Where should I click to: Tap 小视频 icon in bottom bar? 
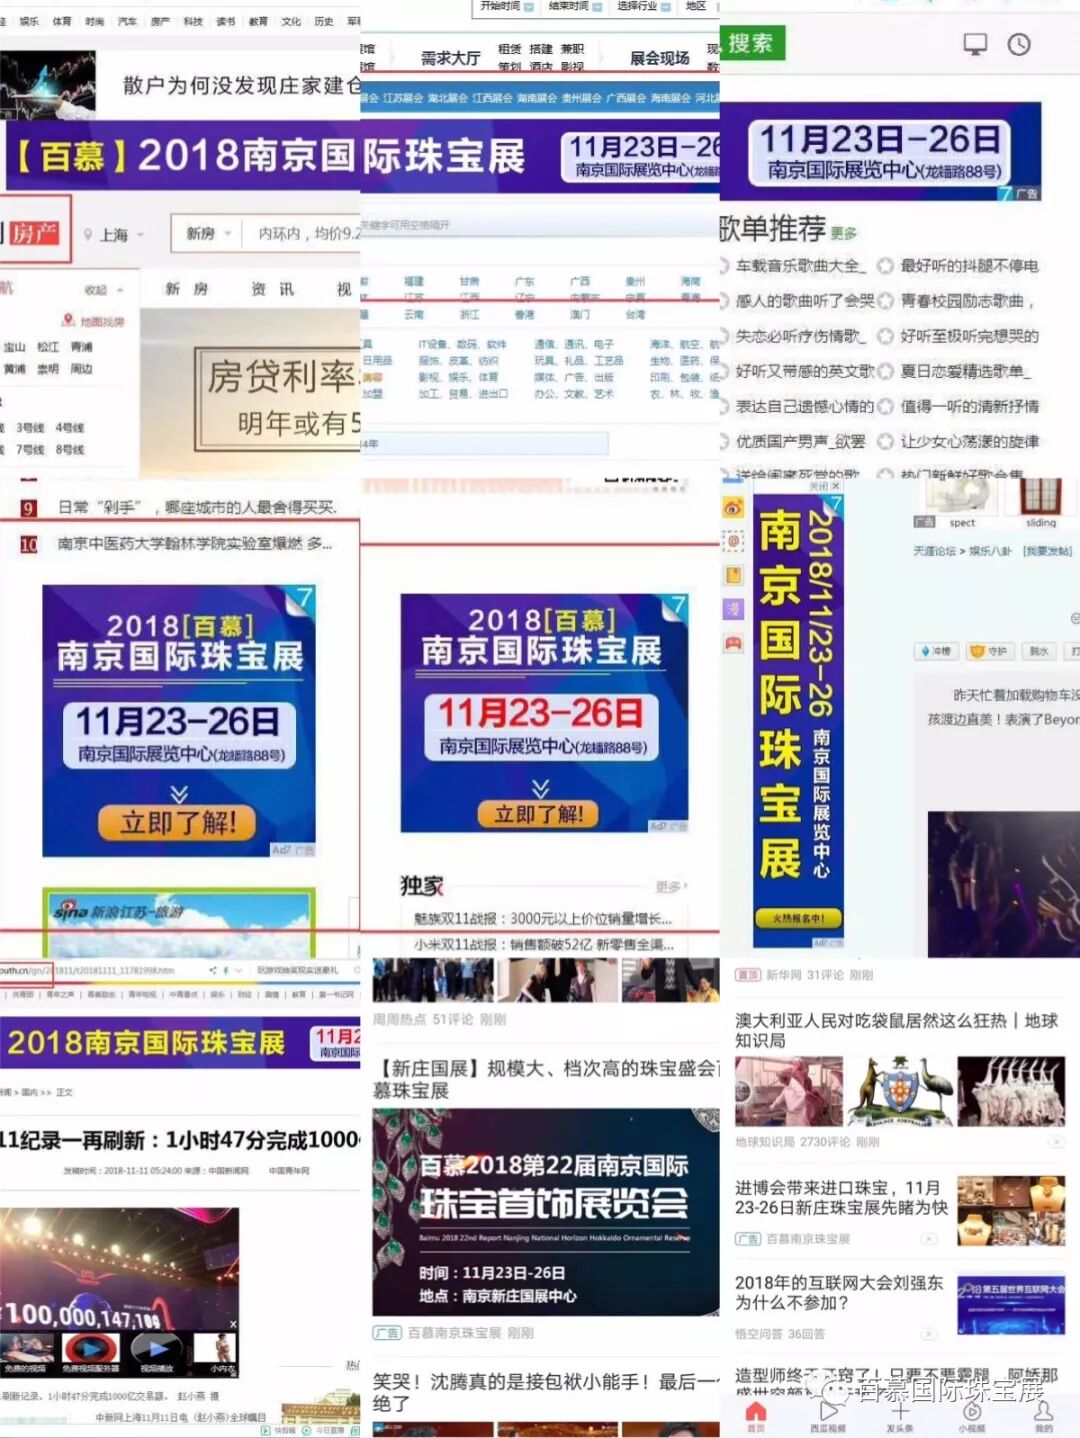(x=972, y=1416)
